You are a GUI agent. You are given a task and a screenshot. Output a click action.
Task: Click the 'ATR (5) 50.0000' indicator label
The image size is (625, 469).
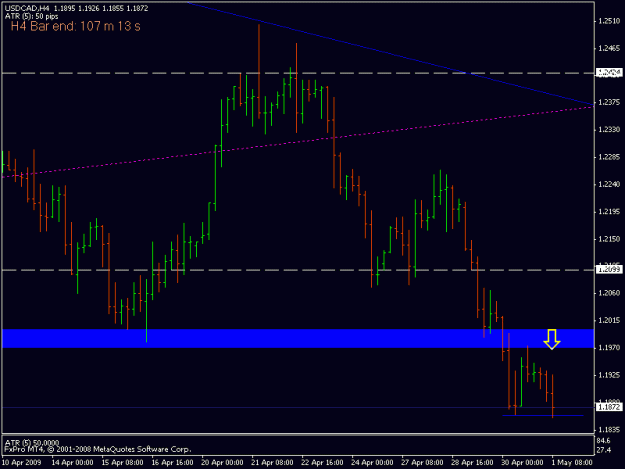tap(32, 442)
